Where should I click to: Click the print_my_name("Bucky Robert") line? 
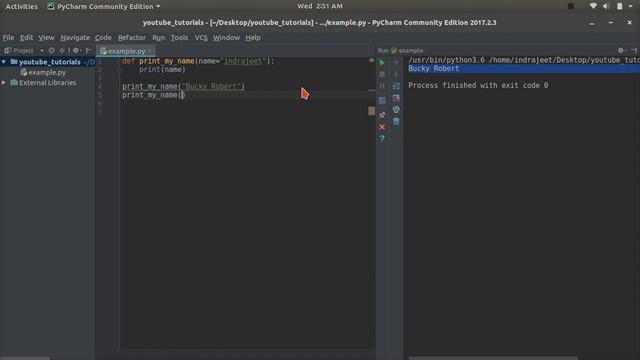[x=183, y=87]
